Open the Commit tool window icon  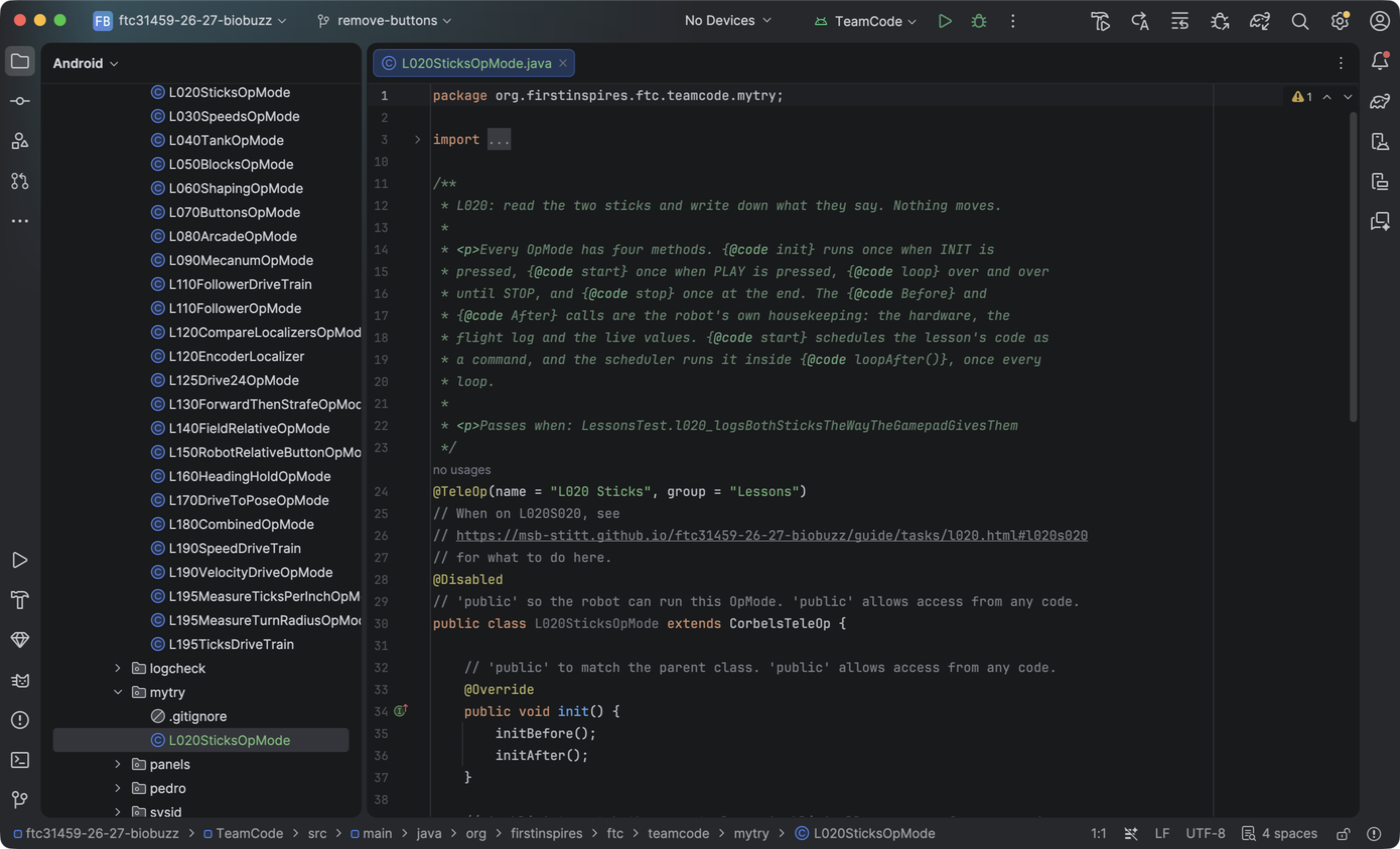tap(20, 101)
